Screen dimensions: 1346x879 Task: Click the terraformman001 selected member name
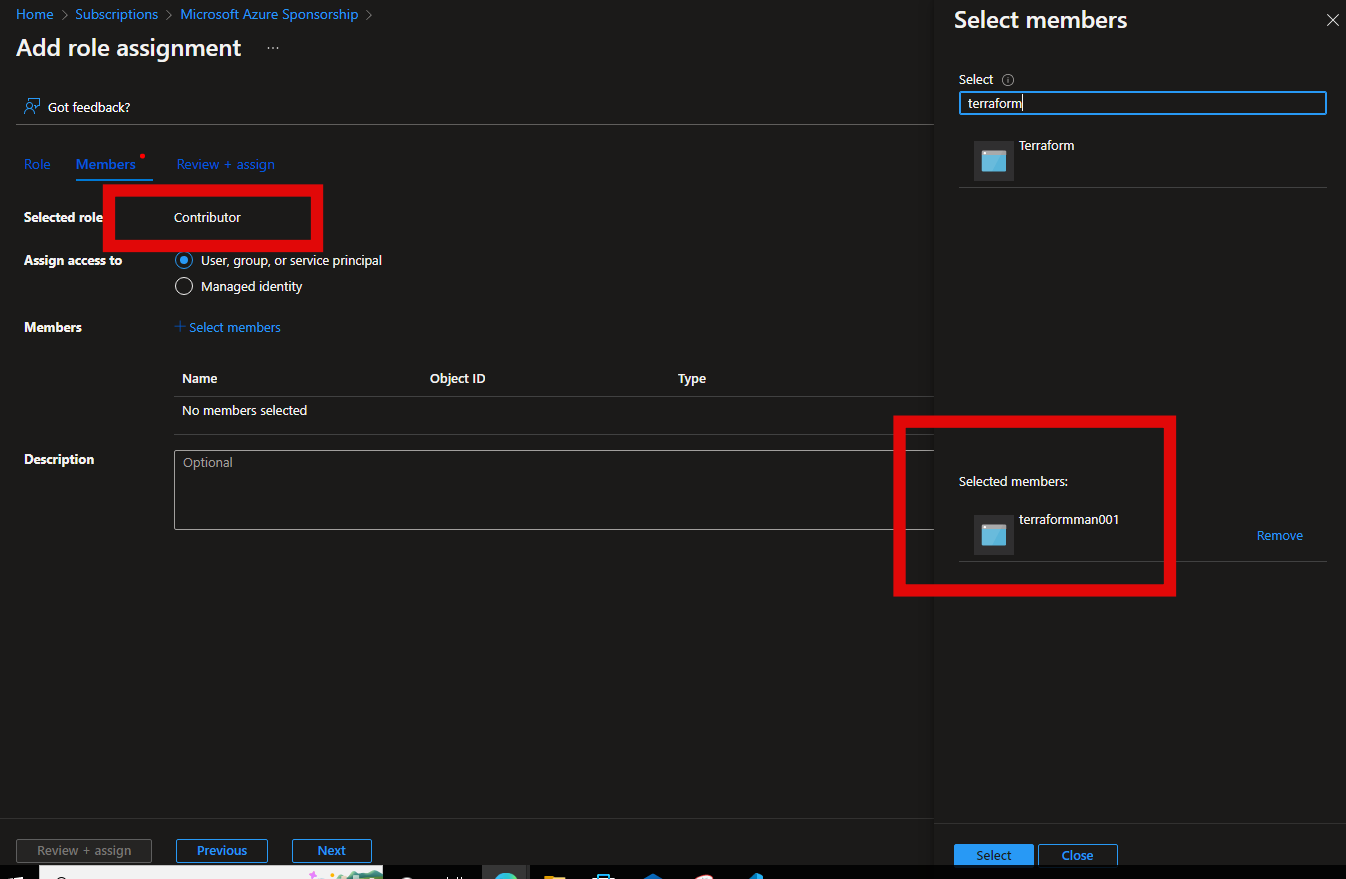pyautogui.click(x=1069, y=520)
